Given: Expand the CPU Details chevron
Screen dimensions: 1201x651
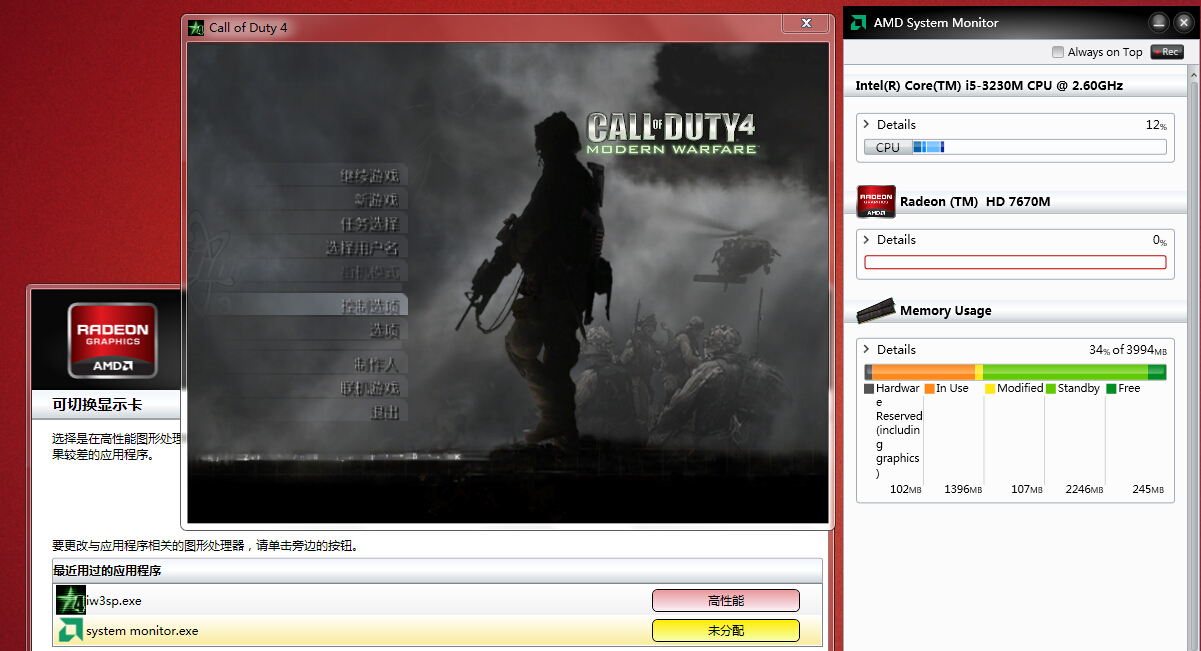Looking at the screenshot, I should coord(867,125).
